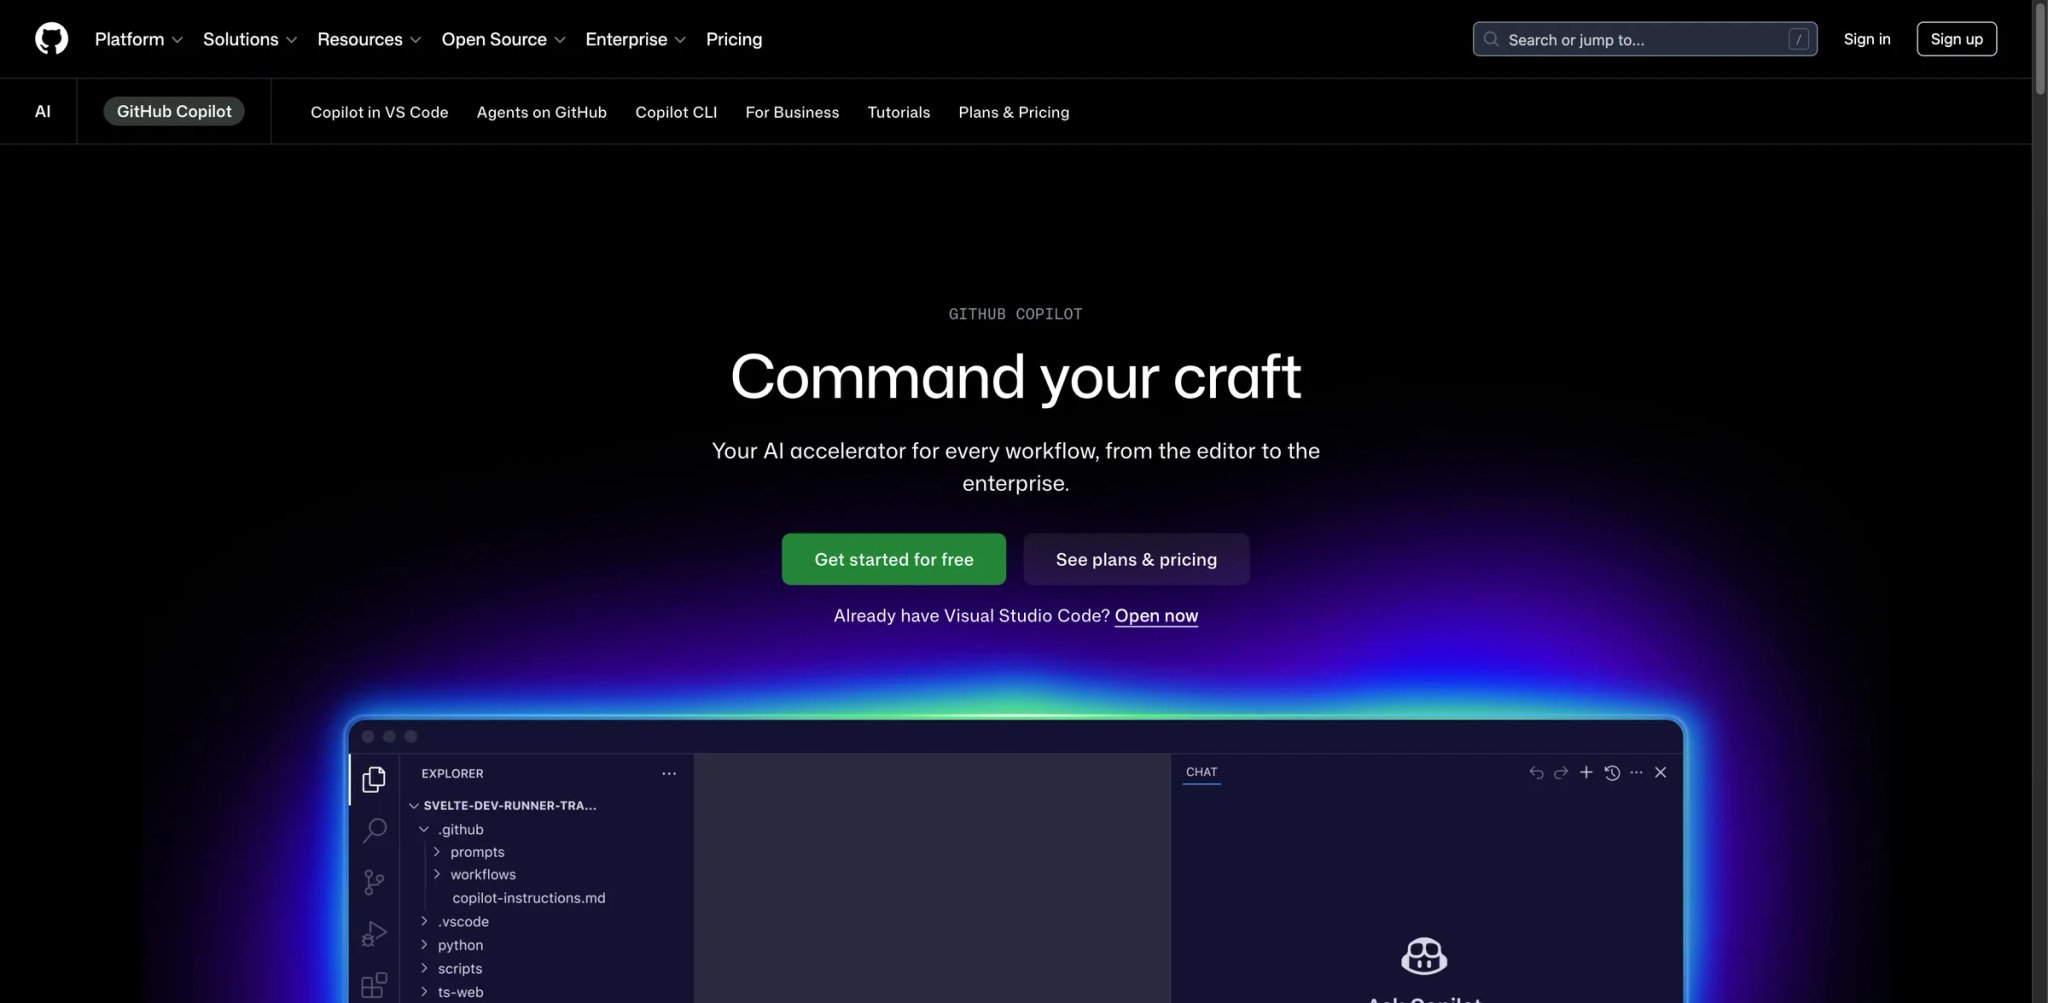Click the Open now link

1156,616
